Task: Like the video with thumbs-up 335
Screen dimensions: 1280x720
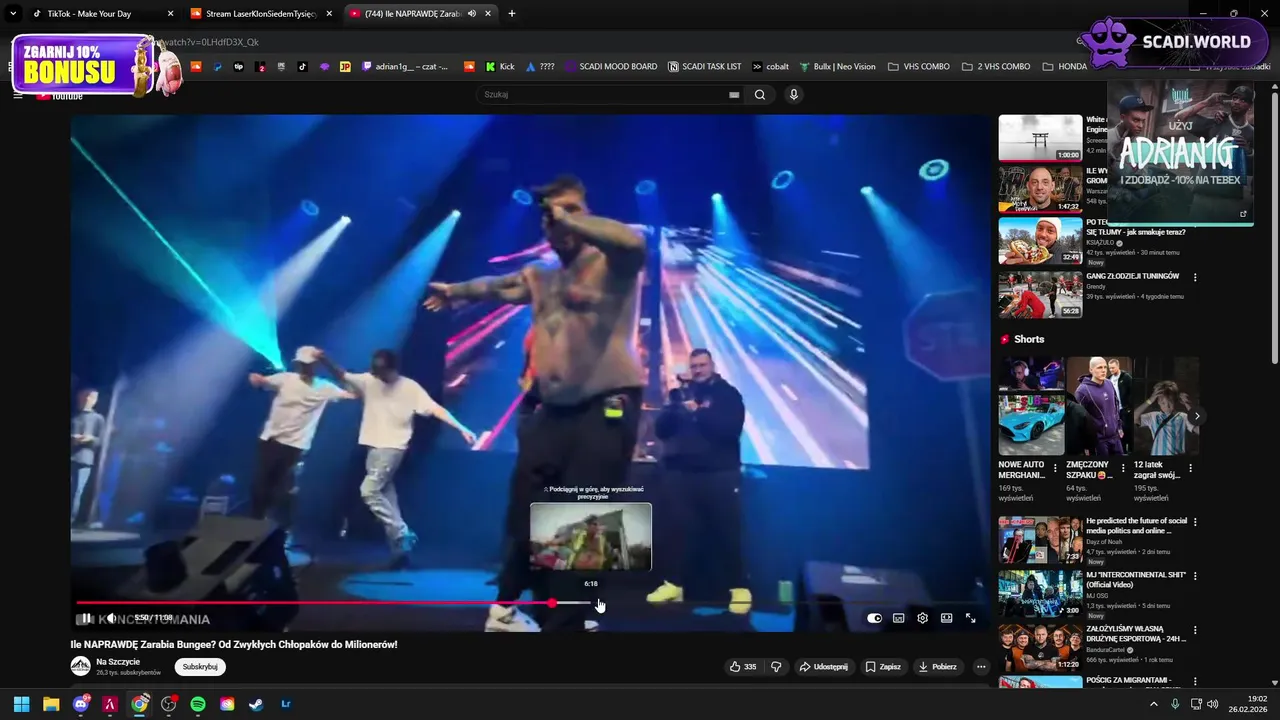Action: [743, 667]
